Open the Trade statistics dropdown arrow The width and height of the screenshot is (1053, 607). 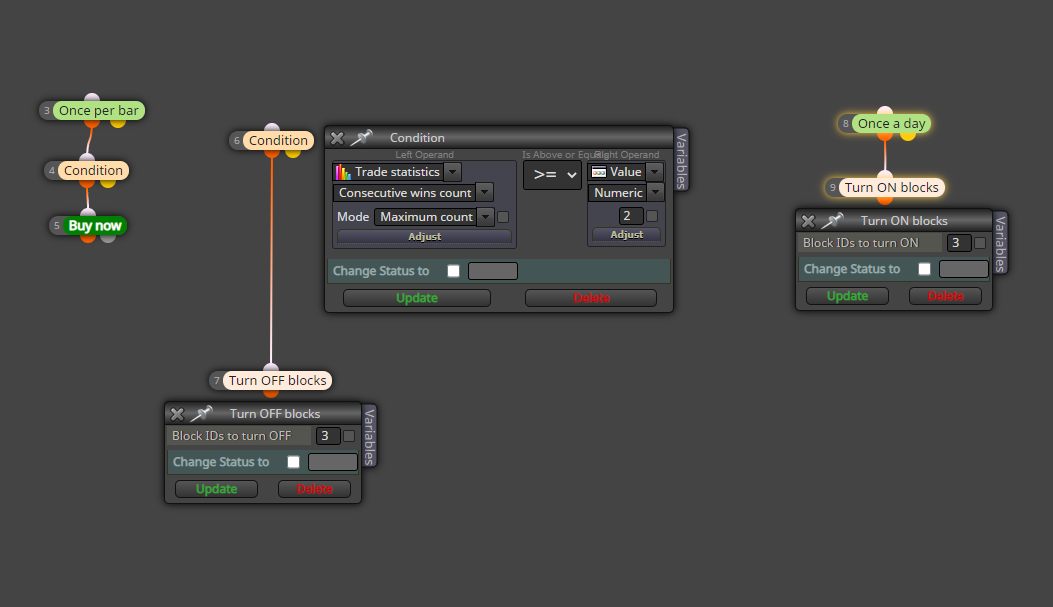(x=453, y=172)
